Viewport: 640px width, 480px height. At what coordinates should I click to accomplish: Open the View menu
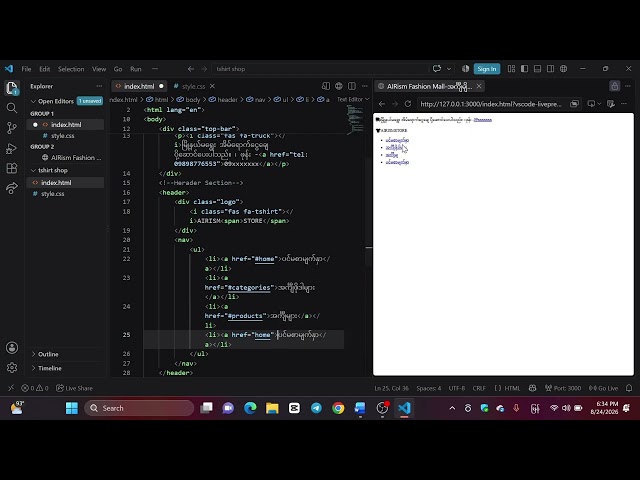tap(99, 69)
